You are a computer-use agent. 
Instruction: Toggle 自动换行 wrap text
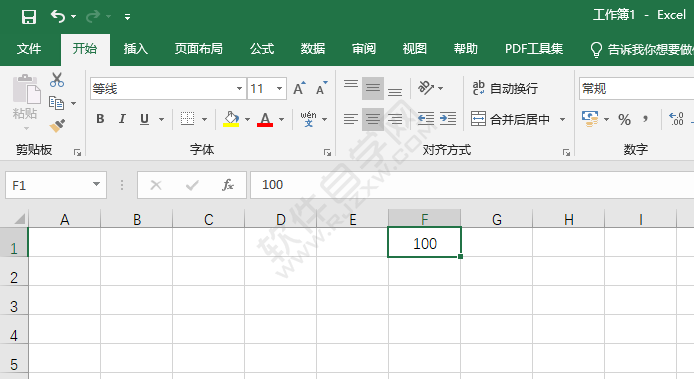point(505,88)
